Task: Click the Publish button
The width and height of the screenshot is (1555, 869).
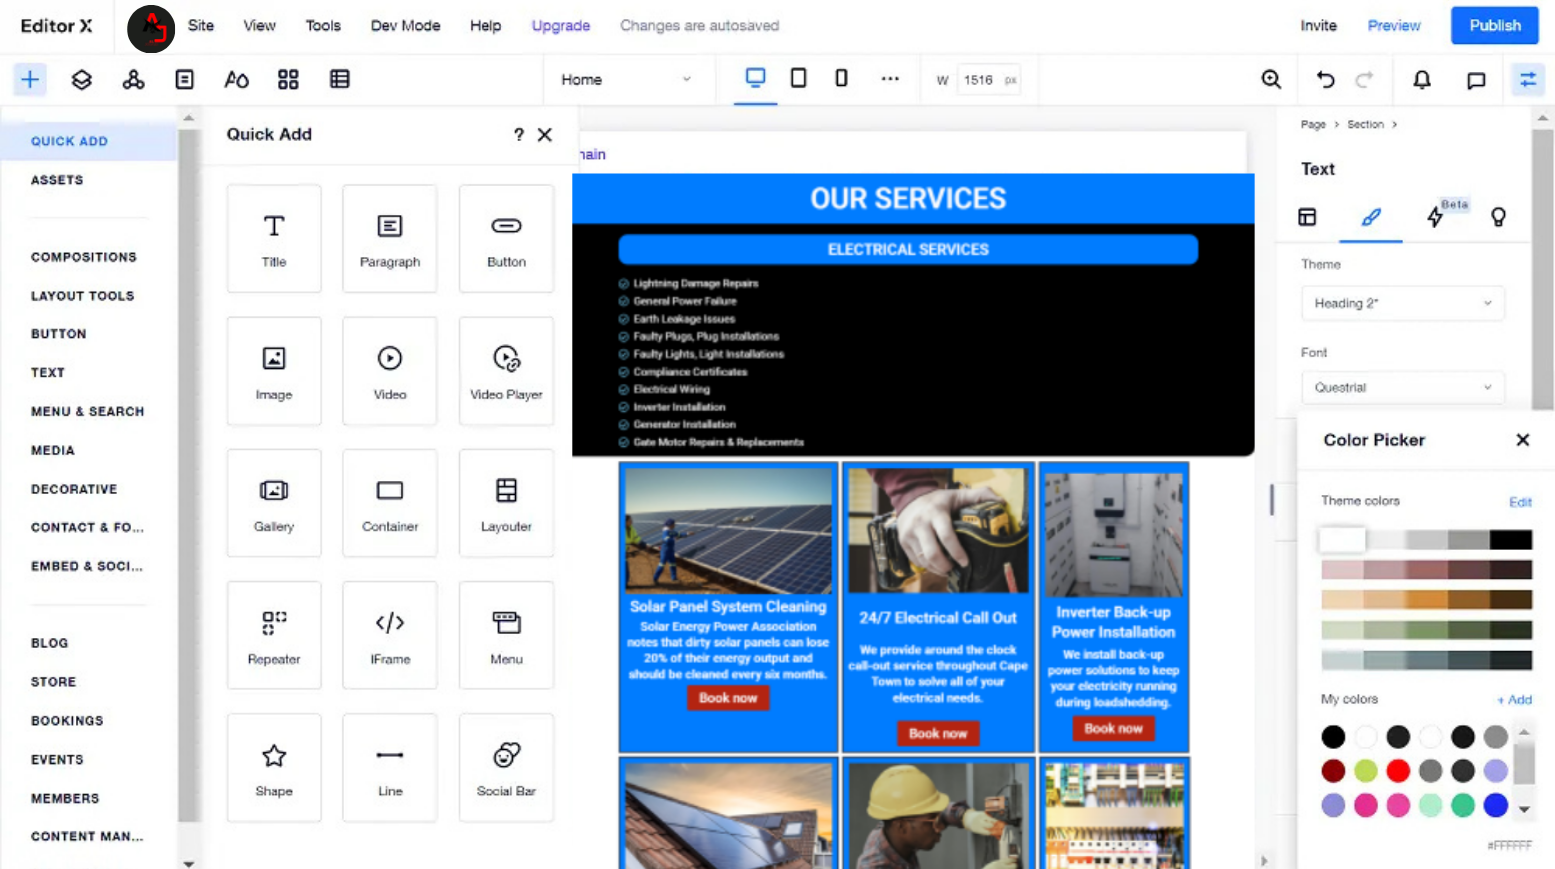Action: point(1494,26)
